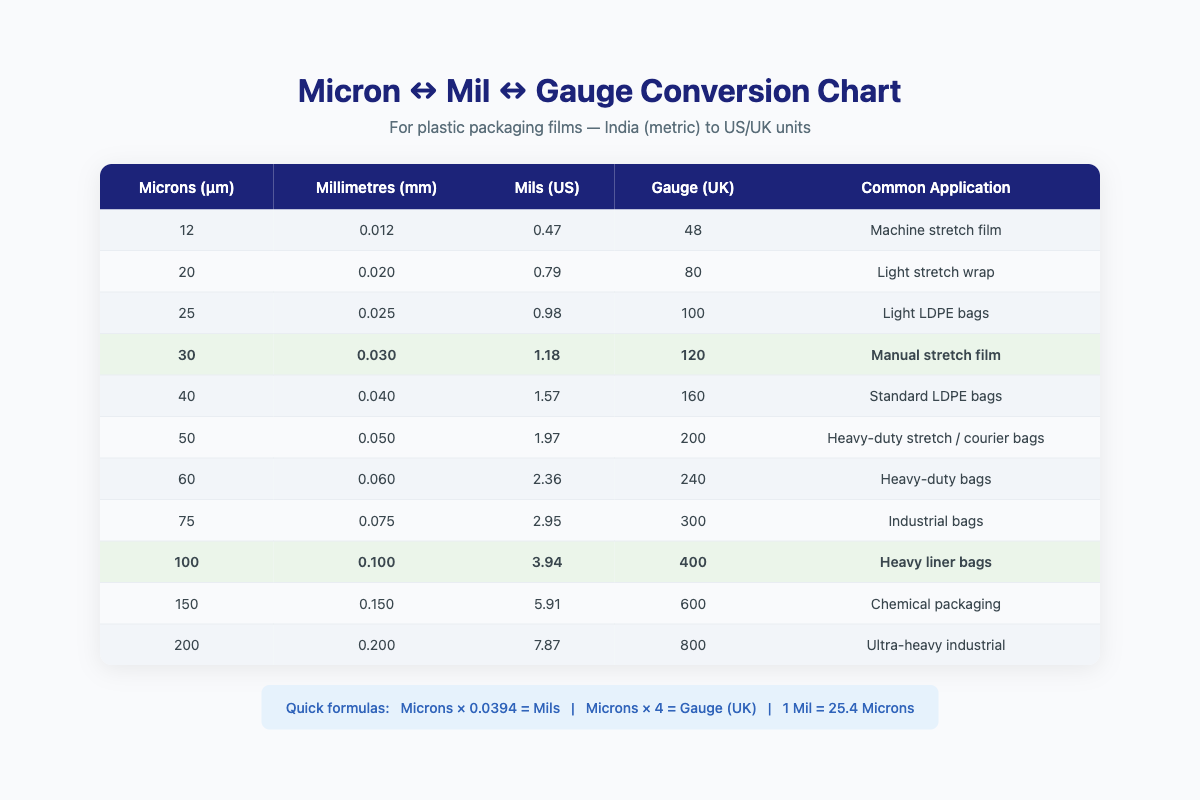Image resolution: width=1200 pixels, height=800 pixels.
Task: Click the 240 gauge cell
Action: coord(693,479)
